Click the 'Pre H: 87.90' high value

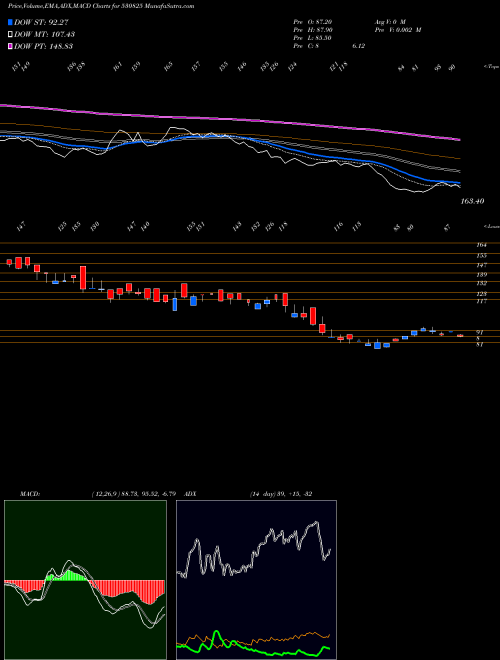click(x=313, y=30)
